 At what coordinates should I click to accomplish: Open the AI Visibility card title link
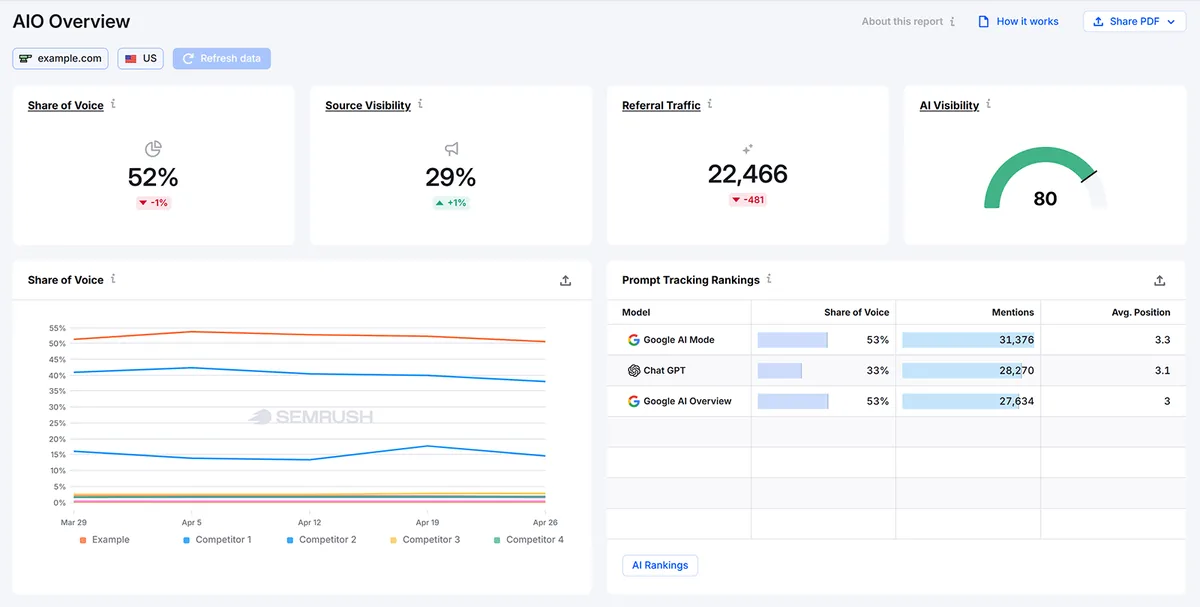click(949, 105)
